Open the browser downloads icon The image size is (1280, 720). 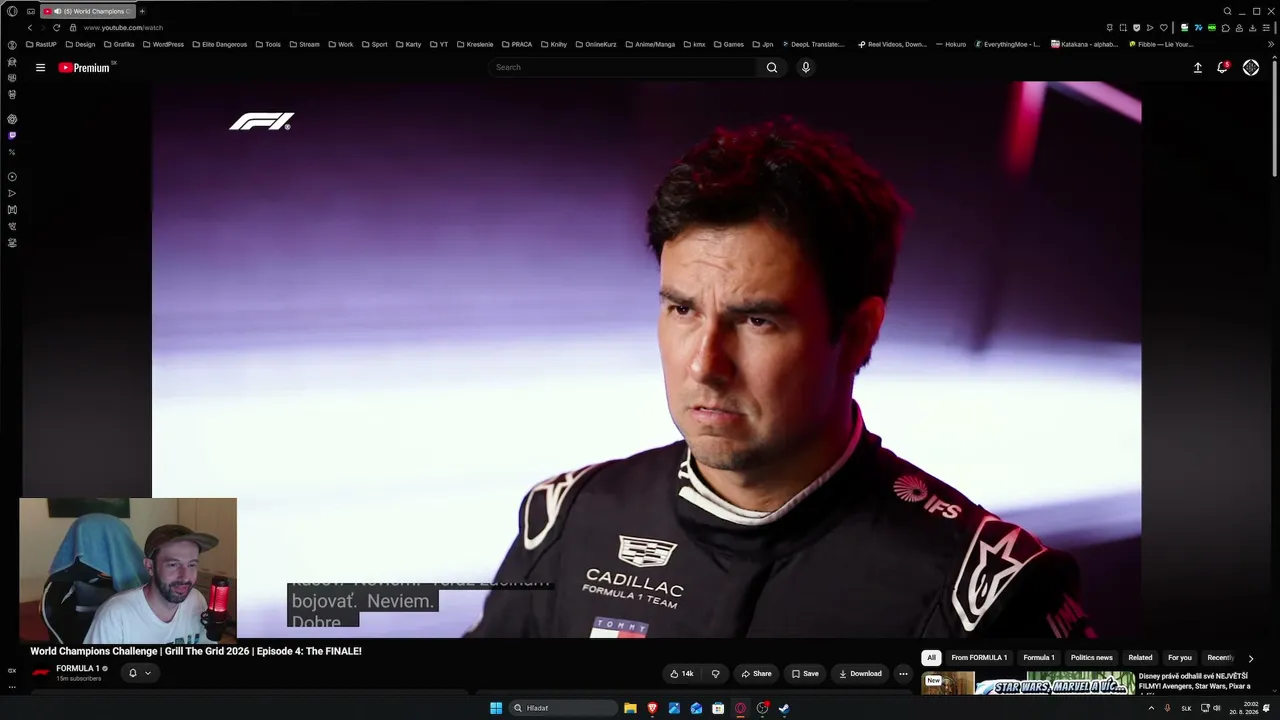coord(1252,28)
